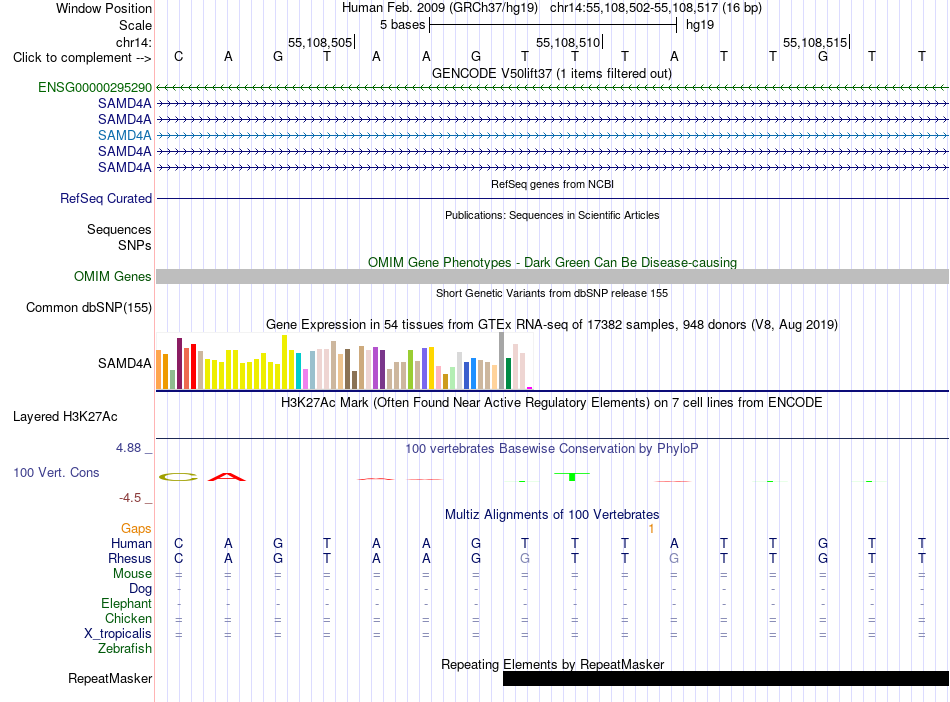Click the C base in the Human alignment row
950x702 pixels.
pos(178,543)
